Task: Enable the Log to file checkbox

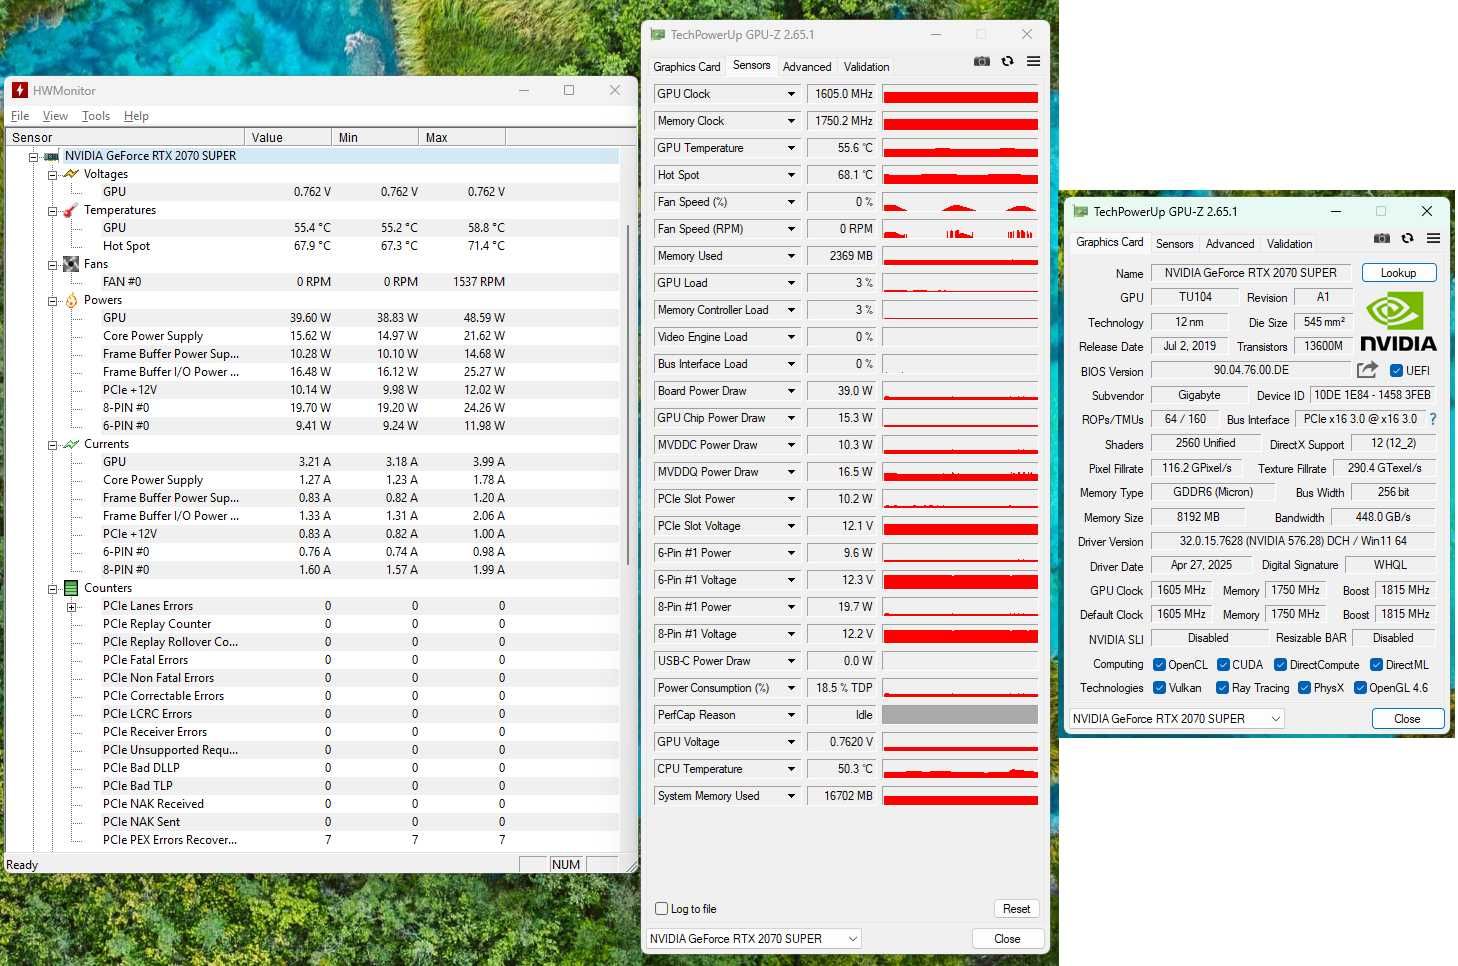Action: (661, 909)
